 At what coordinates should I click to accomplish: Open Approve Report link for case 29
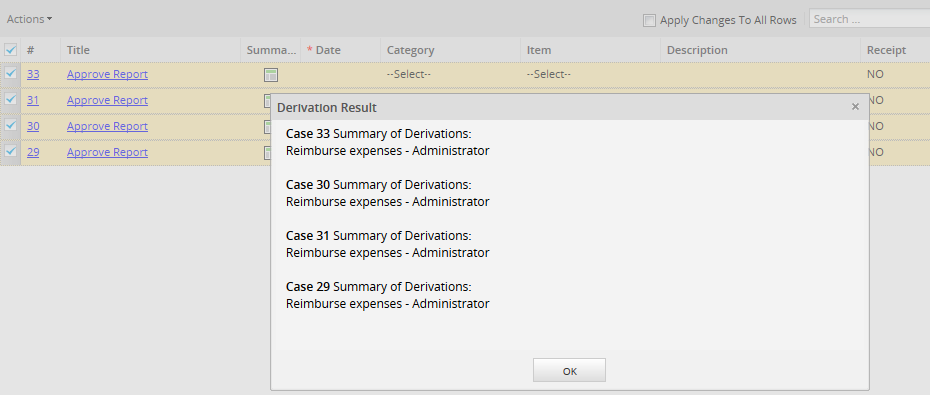[x=107, y=152]
